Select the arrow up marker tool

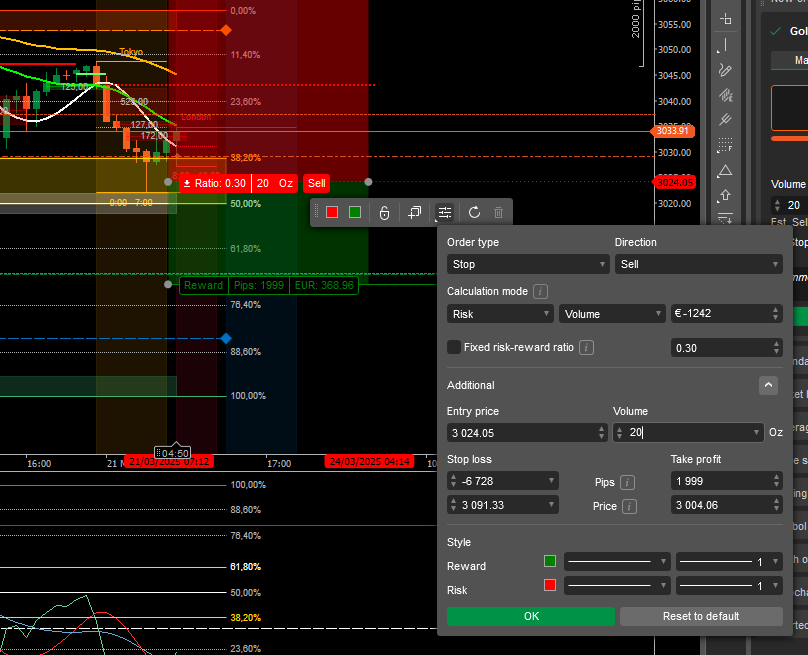[x=726, y=195]
